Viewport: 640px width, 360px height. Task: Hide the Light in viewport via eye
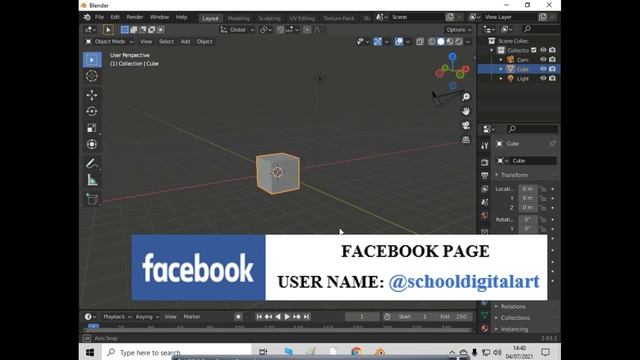tap(543, 78)
